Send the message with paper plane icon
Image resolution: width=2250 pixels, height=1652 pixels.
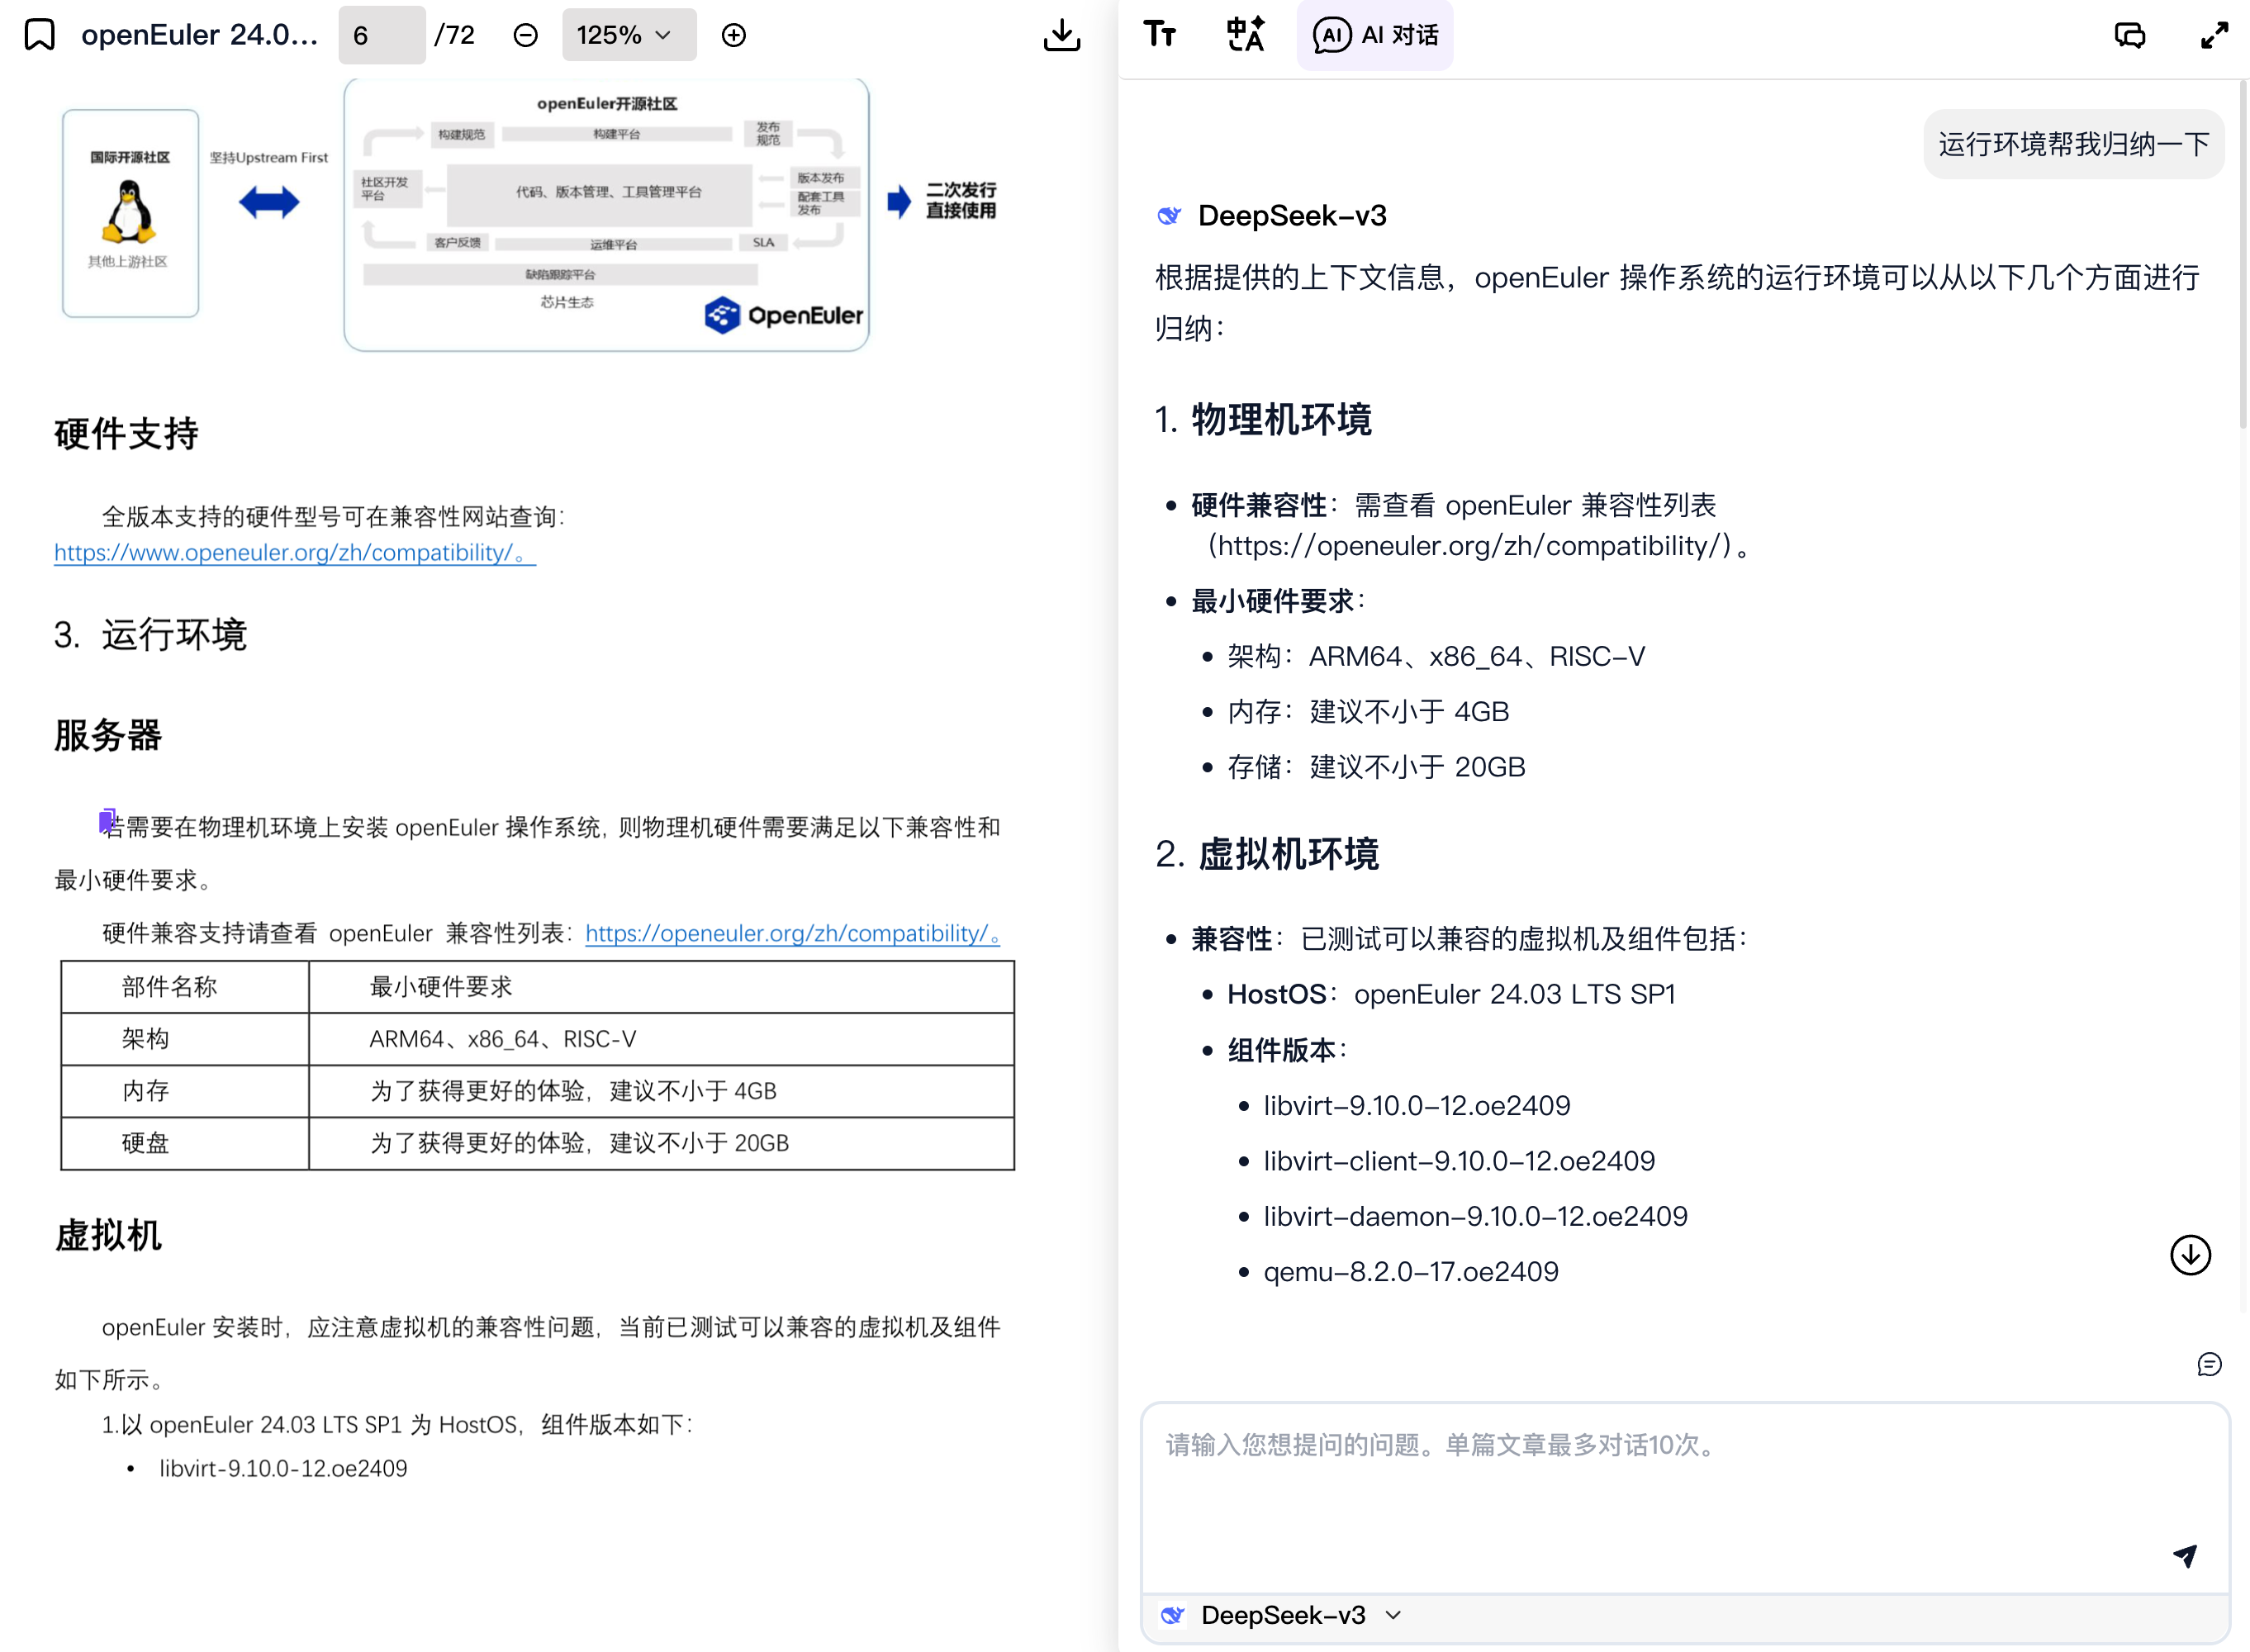click(x=2185, y=1556)
